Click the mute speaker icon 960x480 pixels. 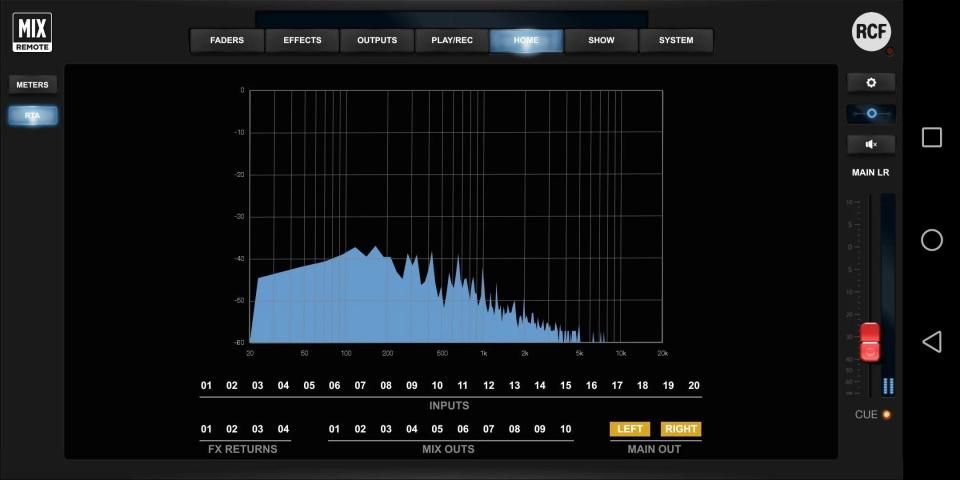[x=870, y=144]
